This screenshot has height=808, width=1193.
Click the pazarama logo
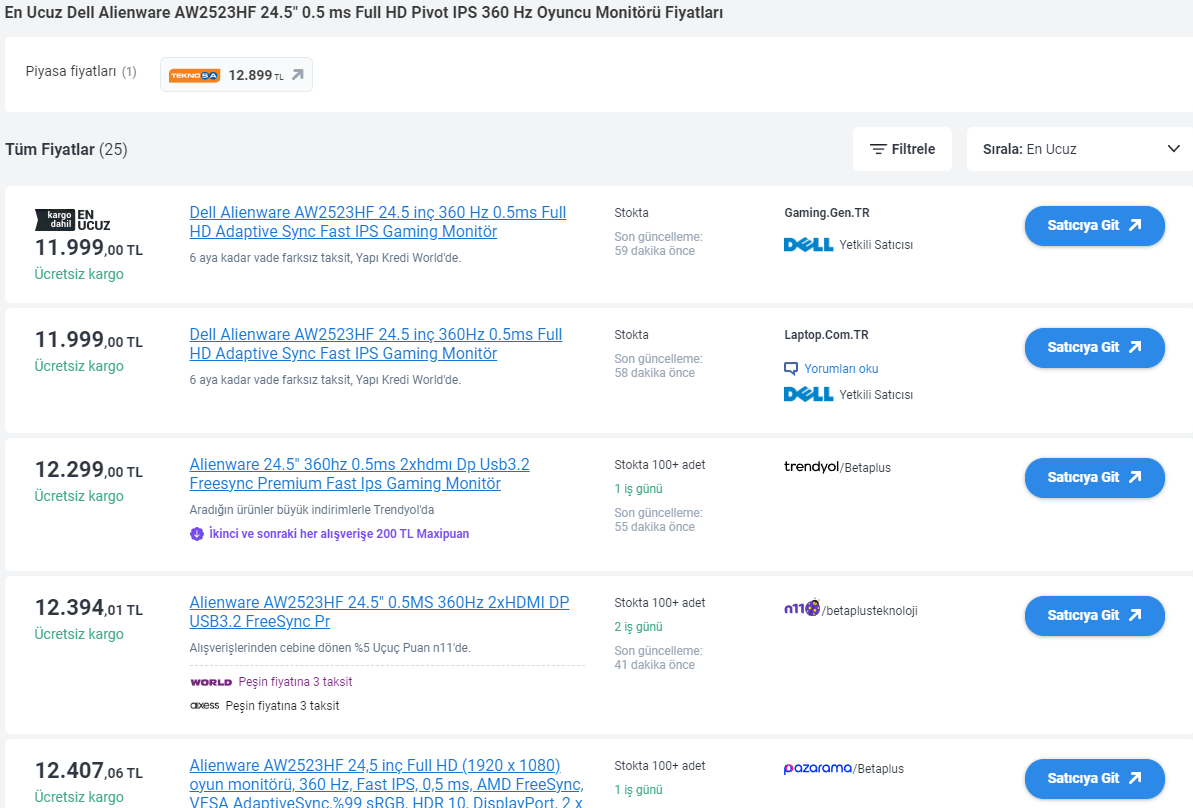point(818,768)
